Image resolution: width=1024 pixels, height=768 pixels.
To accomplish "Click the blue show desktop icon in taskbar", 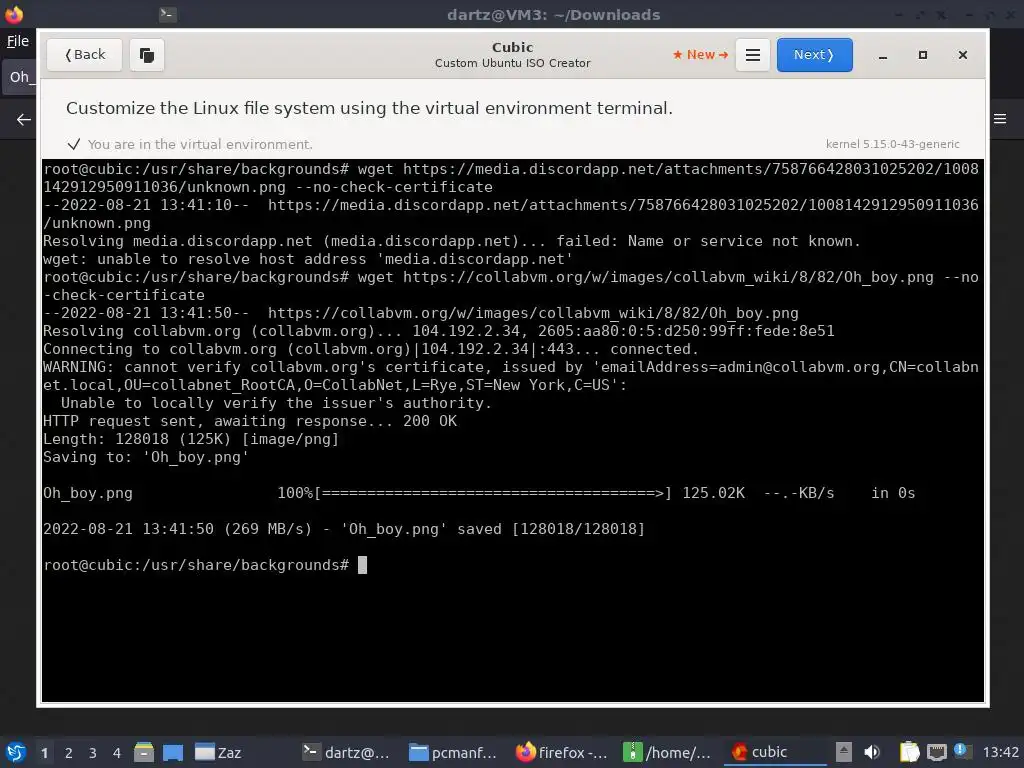I will 173,752.
